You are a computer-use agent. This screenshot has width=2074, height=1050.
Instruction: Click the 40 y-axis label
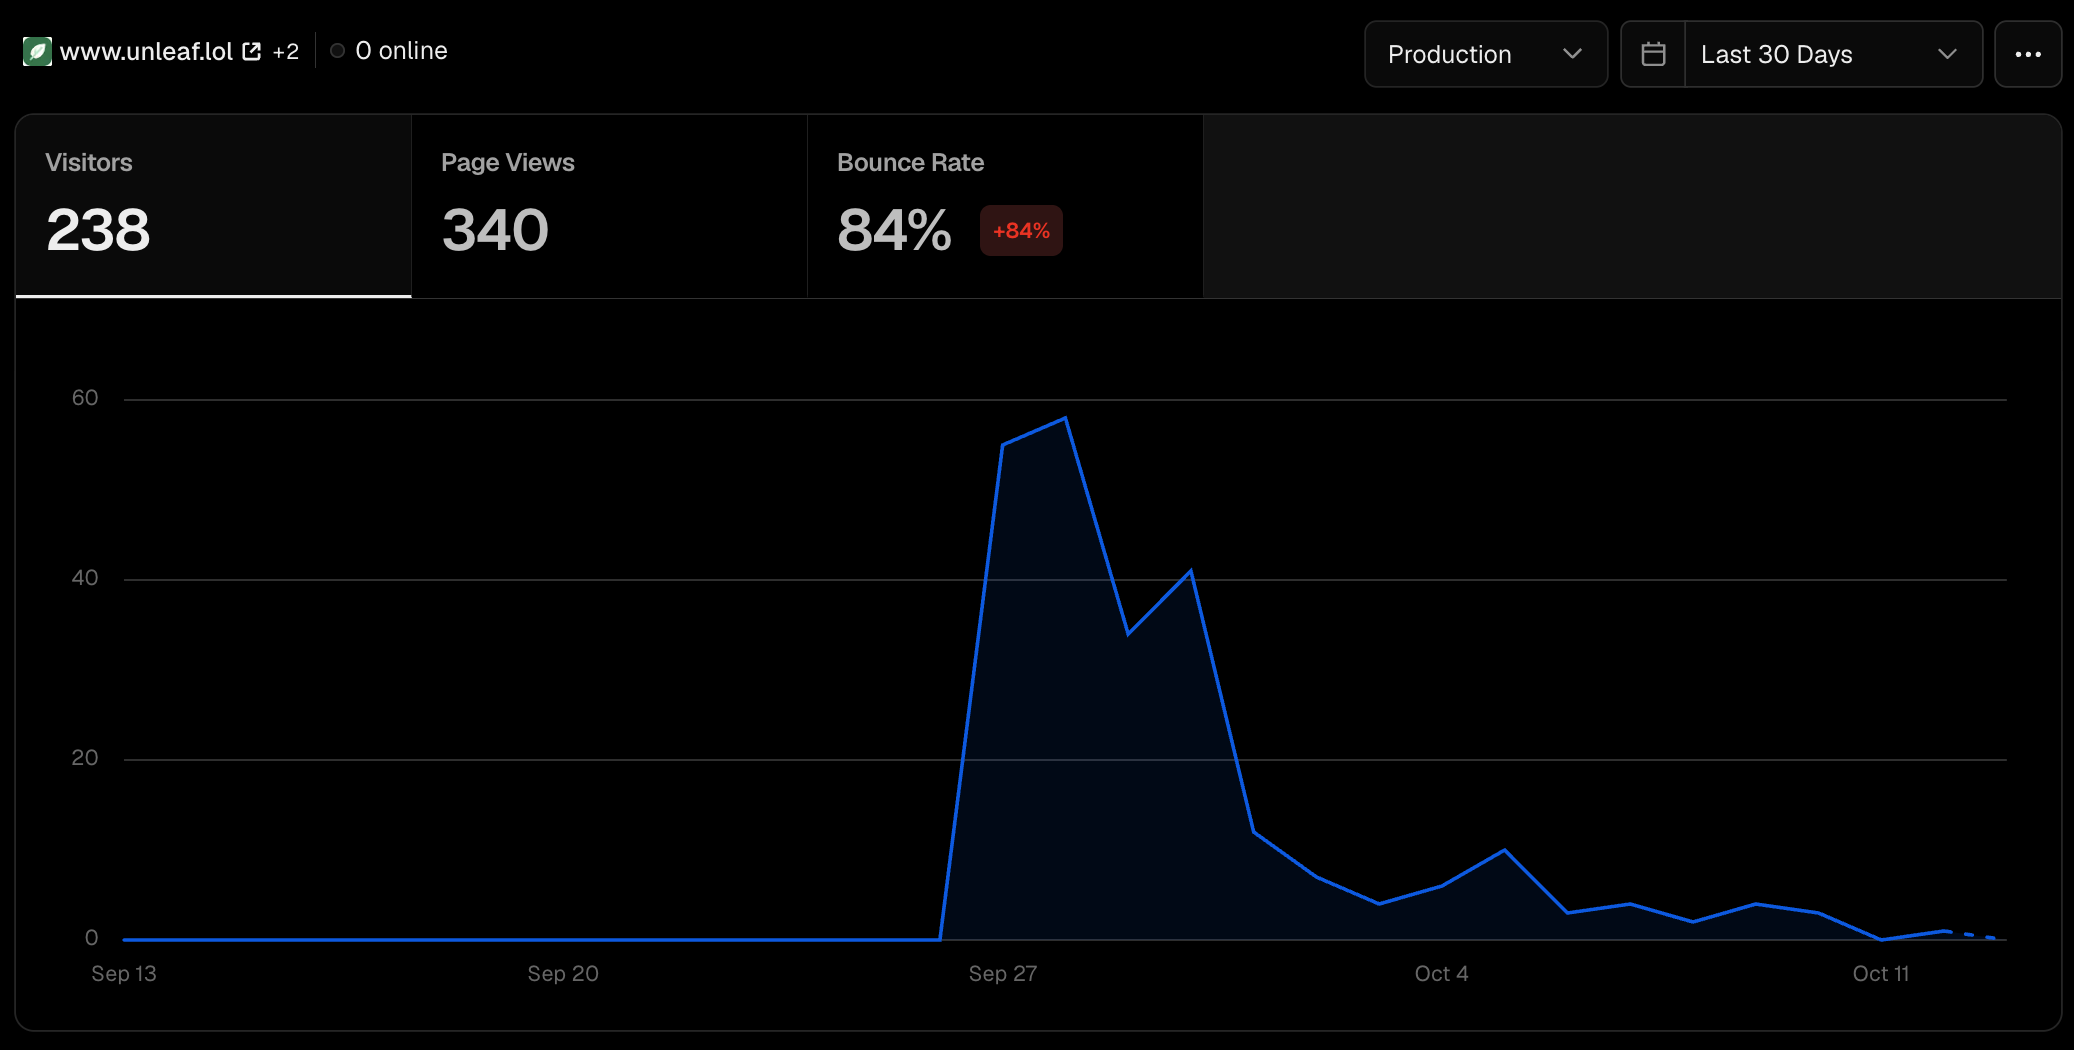[85, 578]
